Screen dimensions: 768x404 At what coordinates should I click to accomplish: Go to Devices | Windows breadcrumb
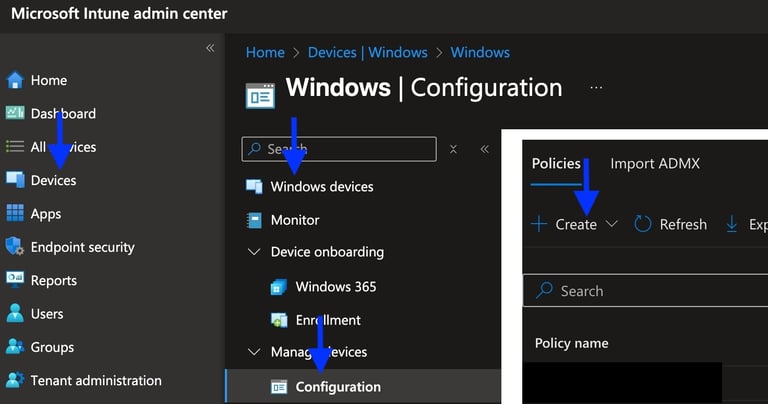tap(367, 52)
